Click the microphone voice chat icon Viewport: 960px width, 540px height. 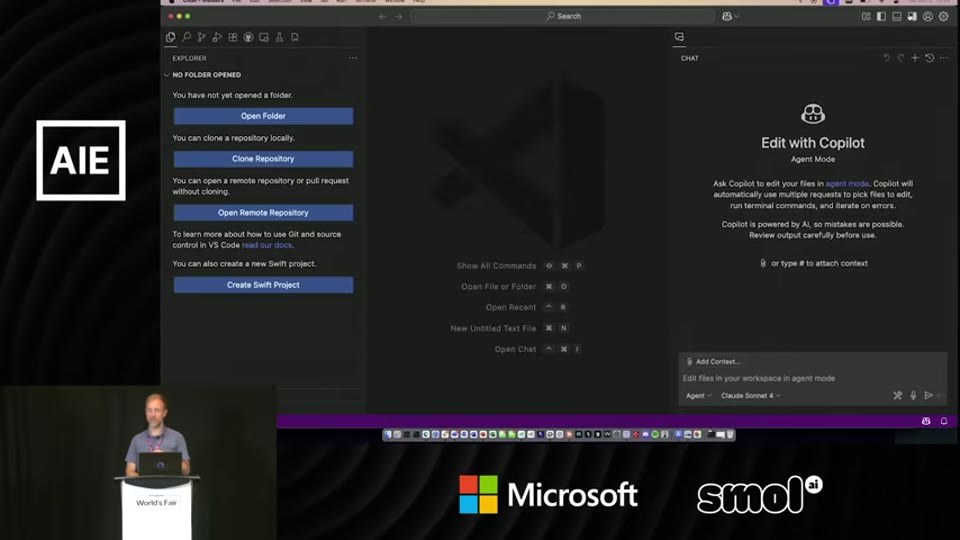pyautogui.click(x=913, y=396)
